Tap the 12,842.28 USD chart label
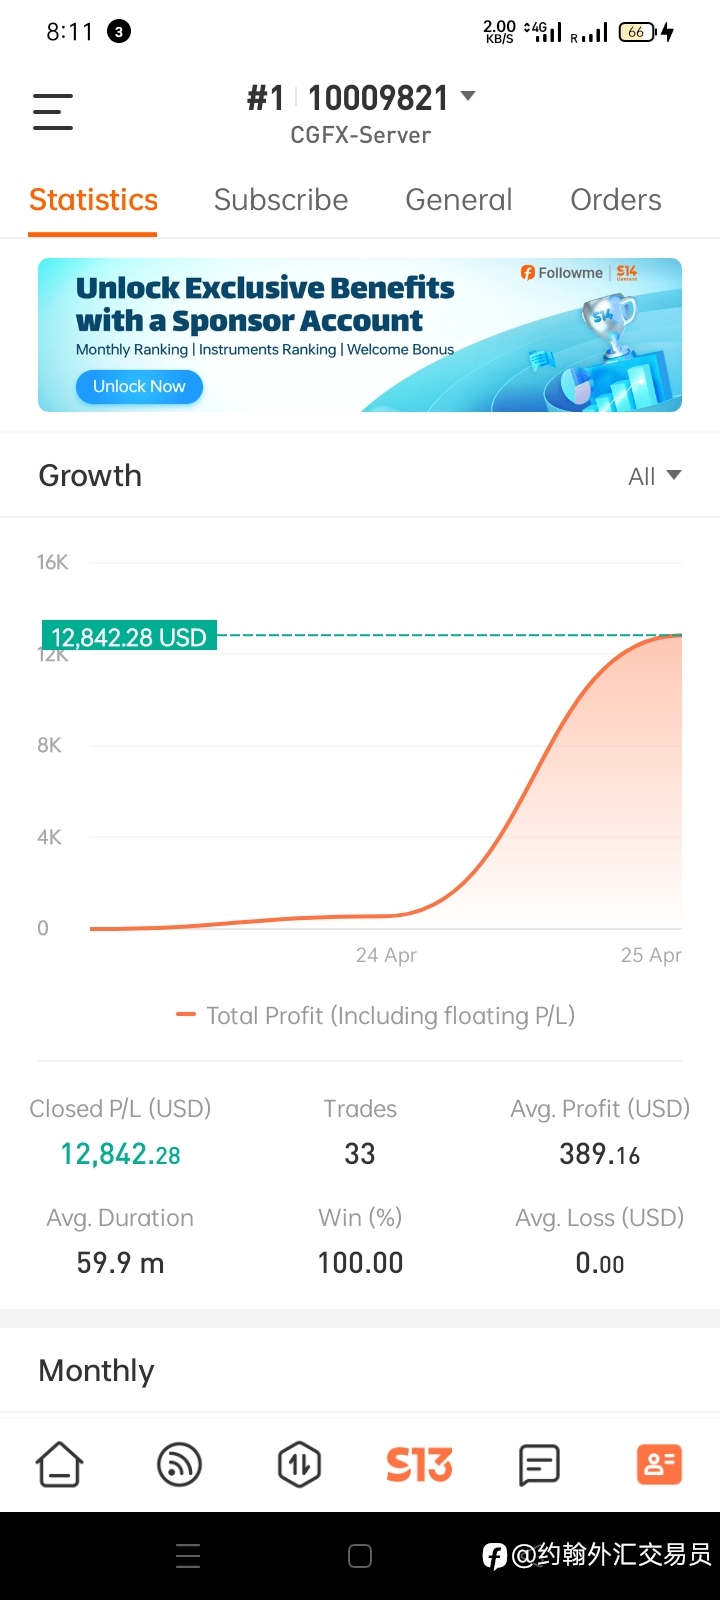 [129, 637]
